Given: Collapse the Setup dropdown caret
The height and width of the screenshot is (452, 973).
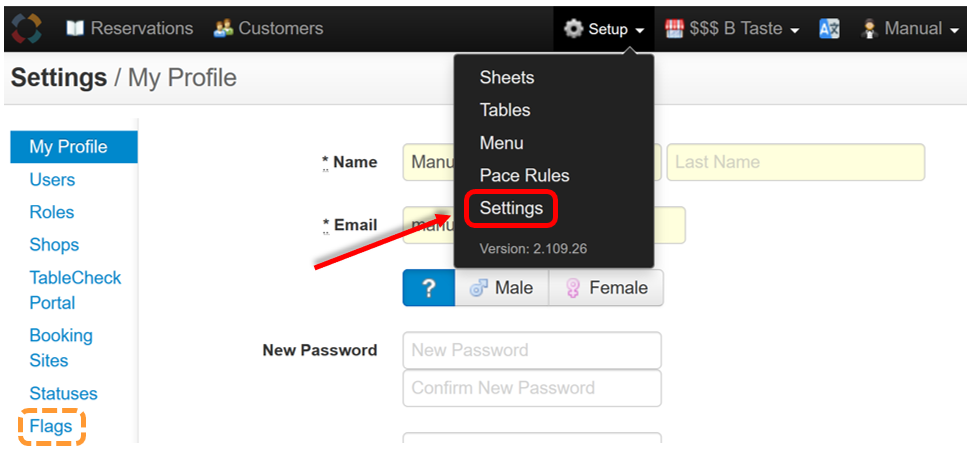Looking at the screenshot, I should point(639,30).
